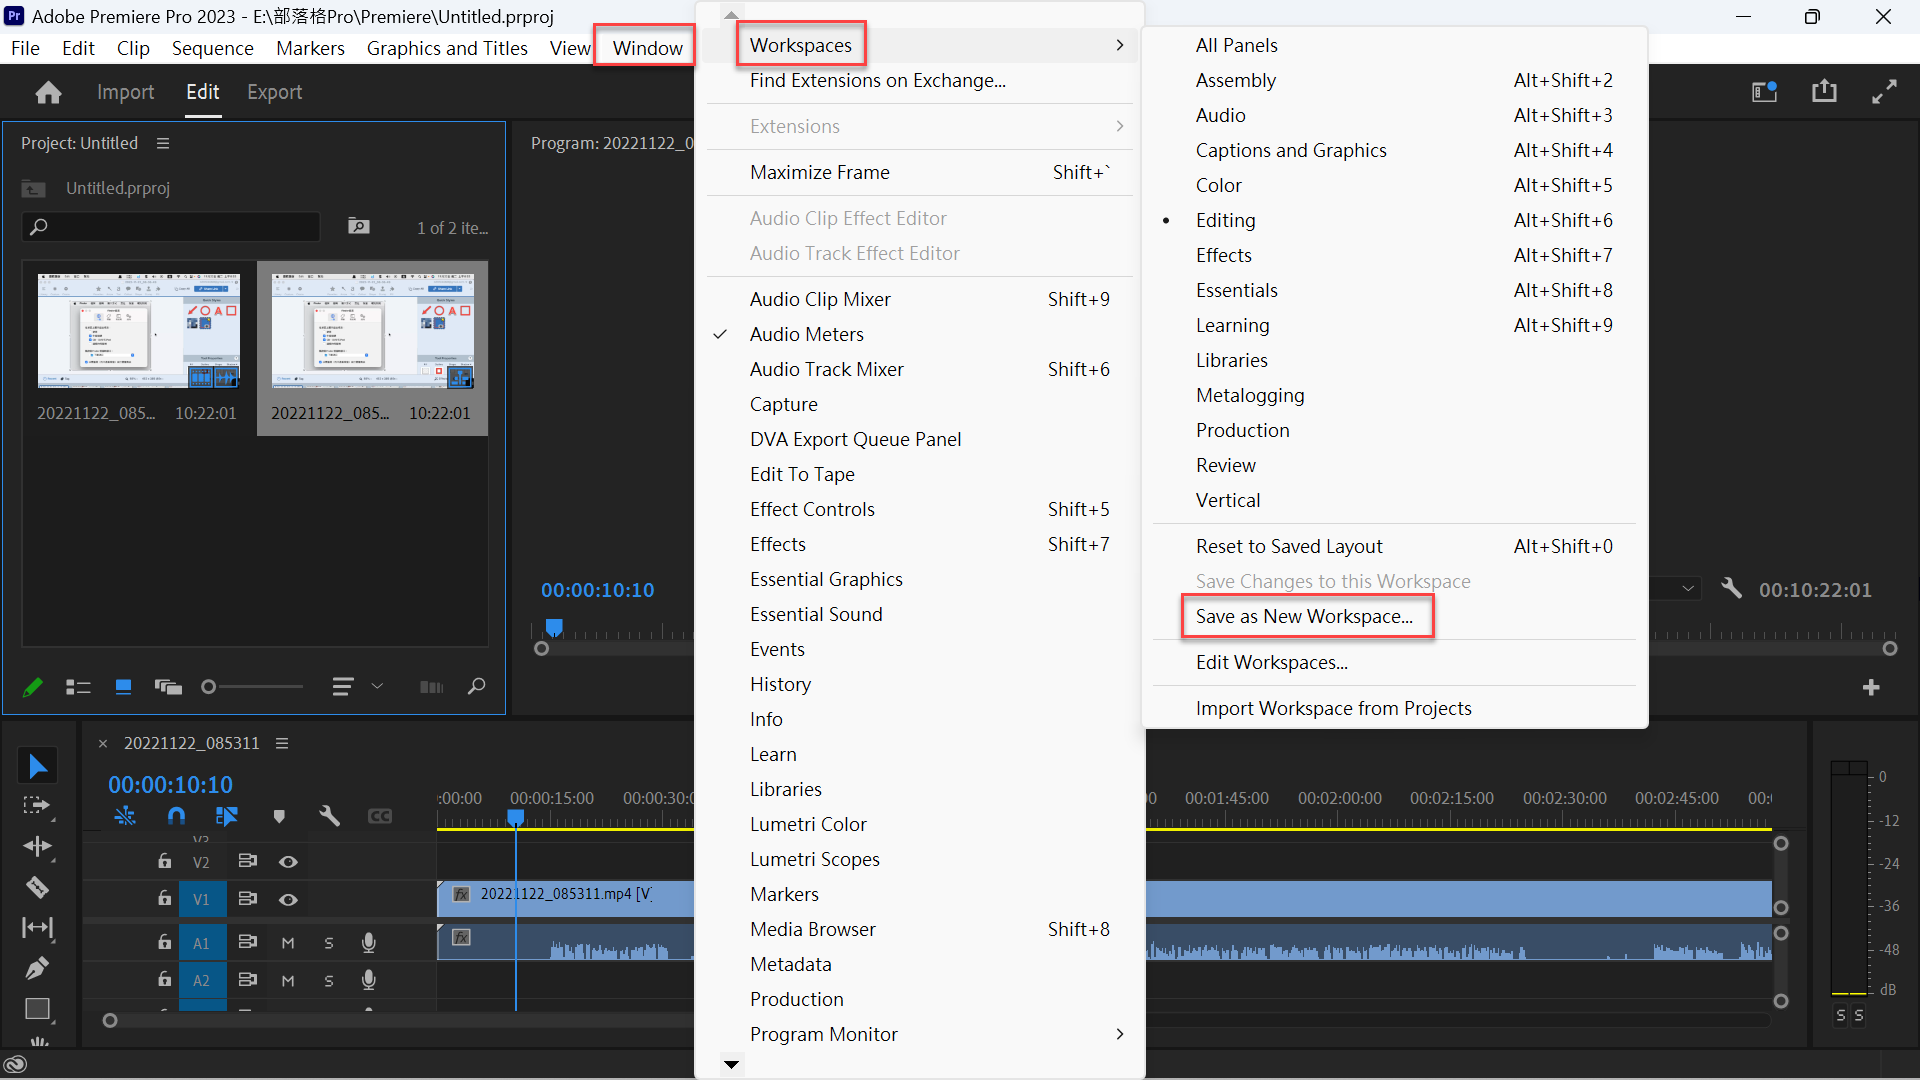
Task: Toggle project writable green pencil
Action: 33,687
